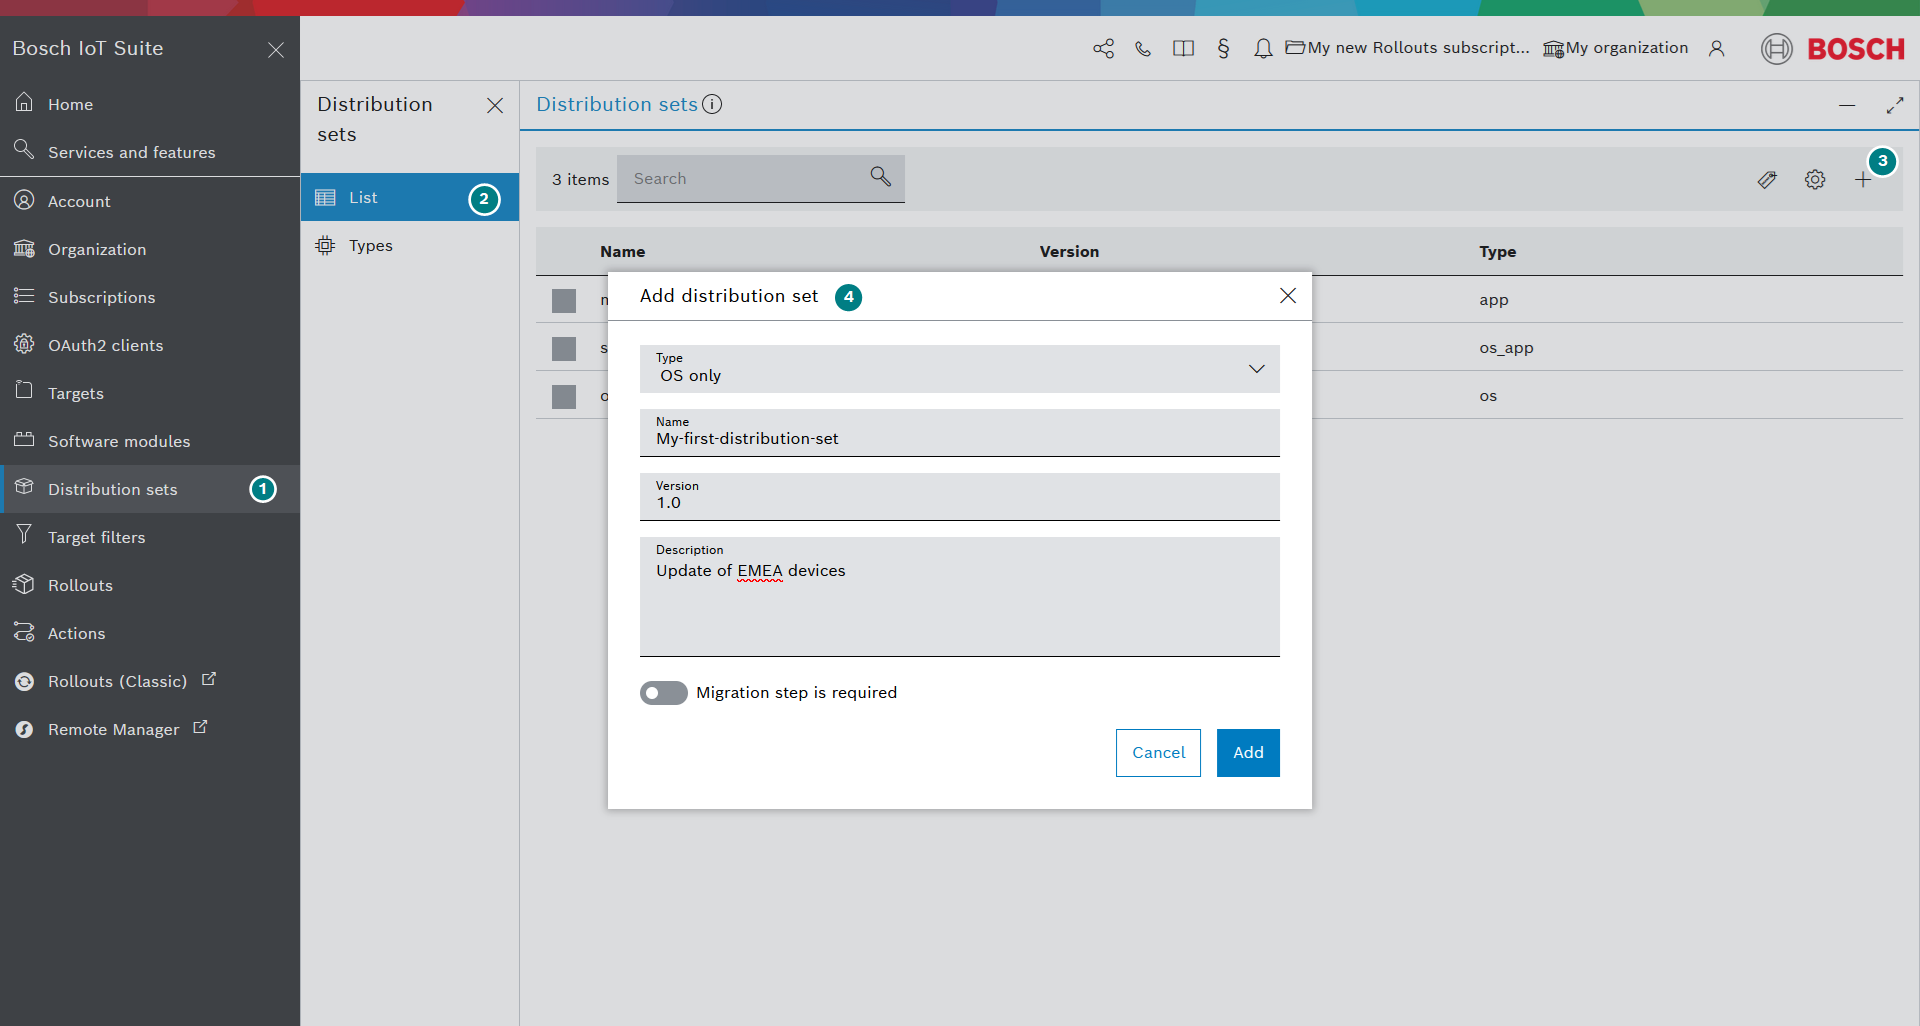
Task: Cancel the Add distribution set dialog
Action: [1157, 753]
